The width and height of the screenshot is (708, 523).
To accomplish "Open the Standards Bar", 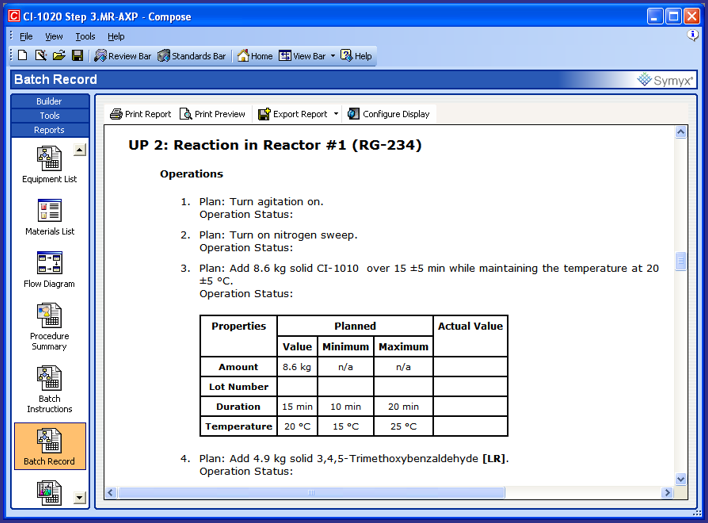I will (192, 56).
